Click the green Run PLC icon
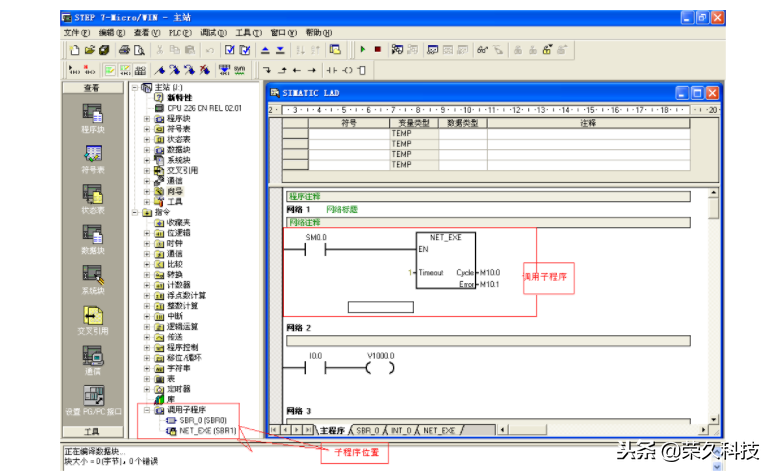 point(363,49)
